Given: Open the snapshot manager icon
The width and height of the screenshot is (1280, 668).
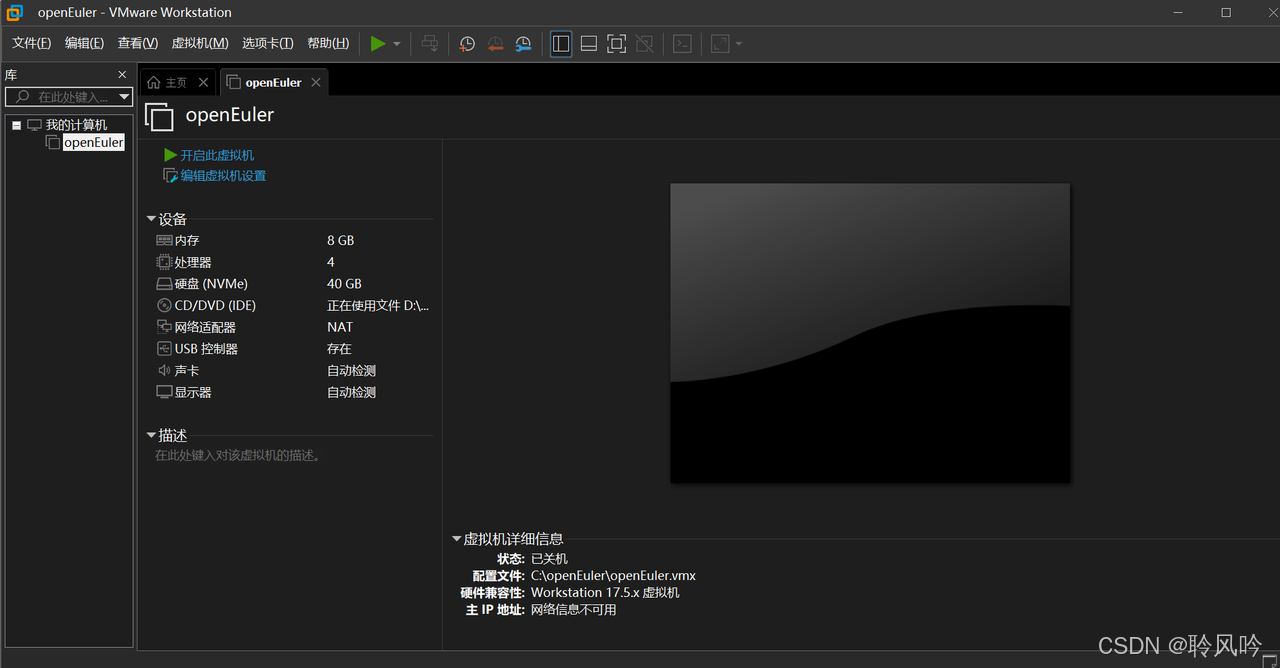Looking at the screenshot, I should [523, 43].
